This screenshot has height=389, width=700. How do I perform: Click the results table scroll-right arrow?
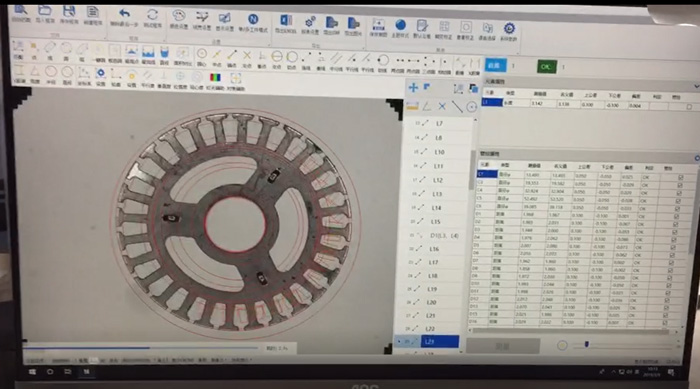[677, 332]
